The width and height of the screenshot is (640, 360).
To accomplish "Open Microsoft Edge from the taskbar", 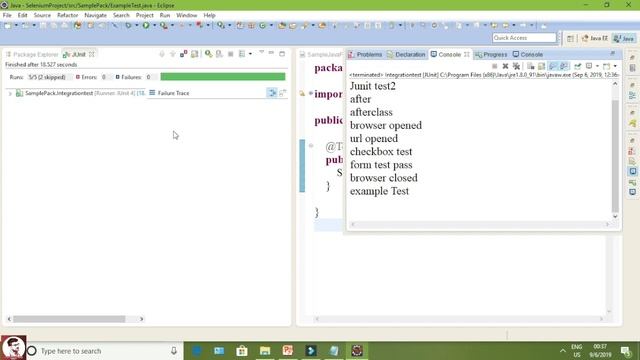I will click(197, 351).
